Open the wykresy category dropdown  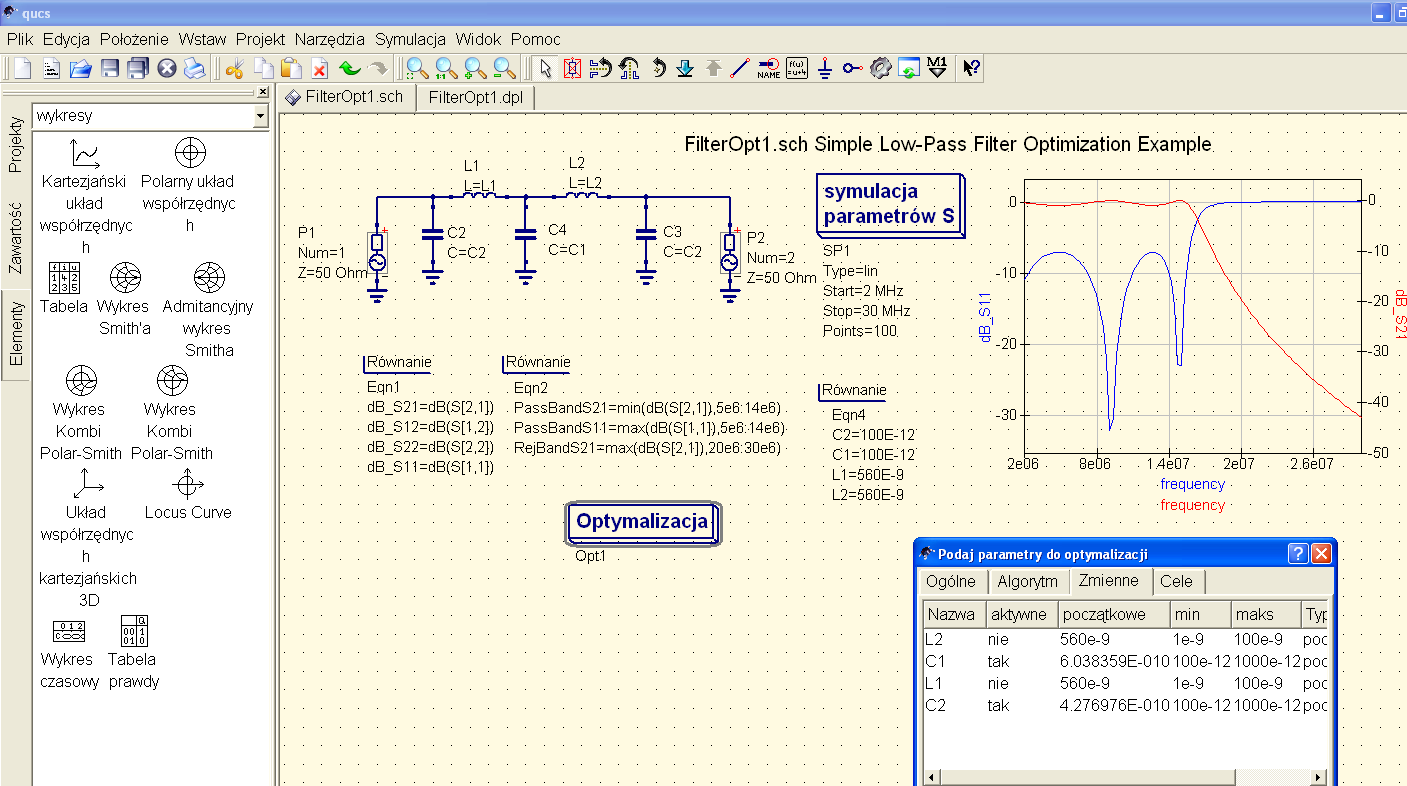(260, 117)
